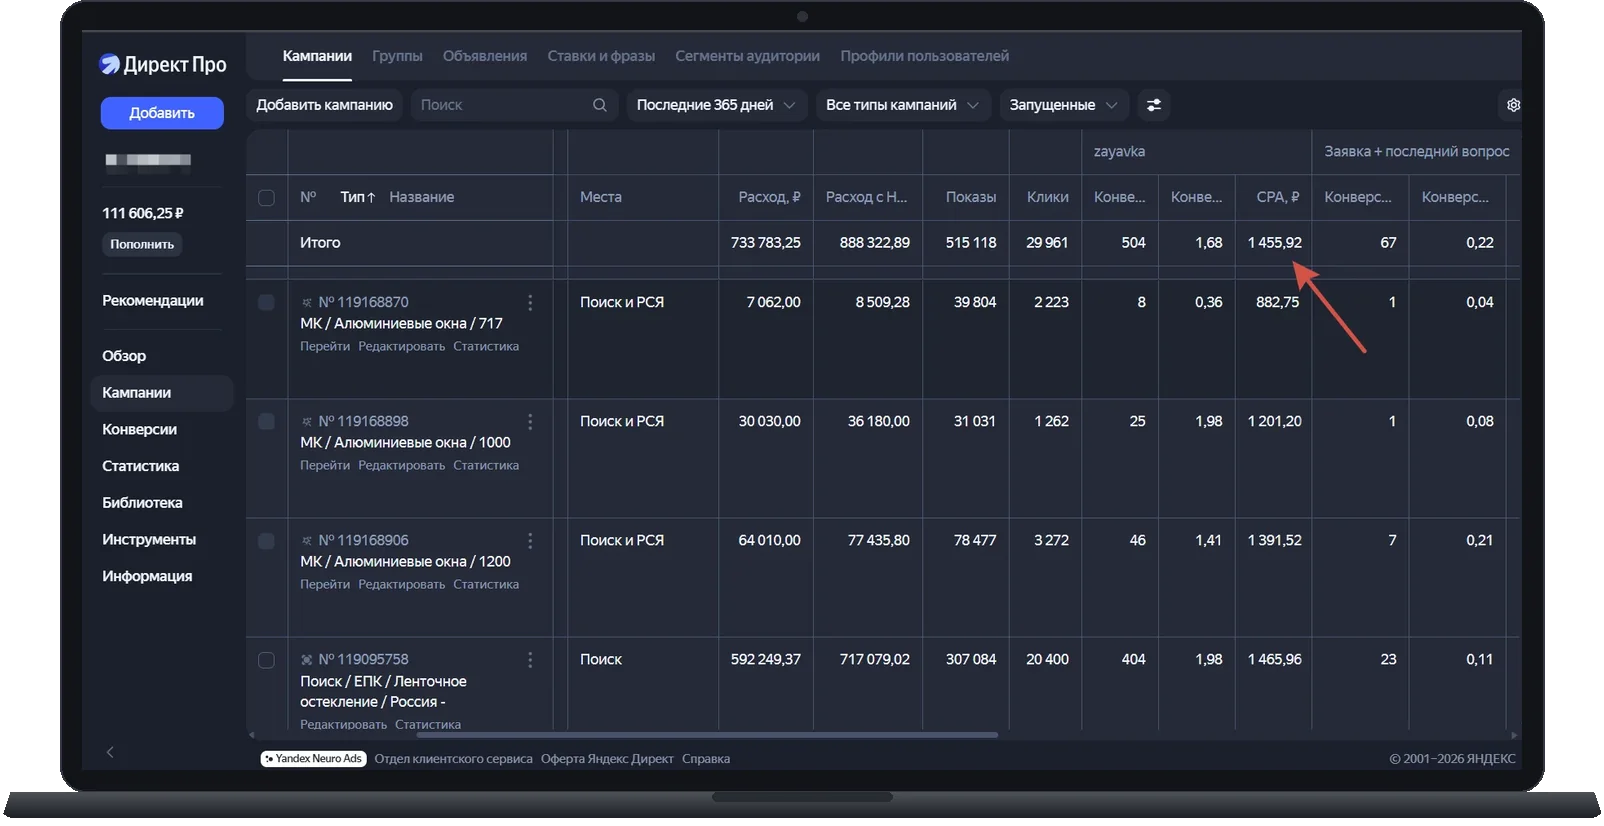Click the blue Добавить button
The image size is (1604, 826).
coord(162,113)
